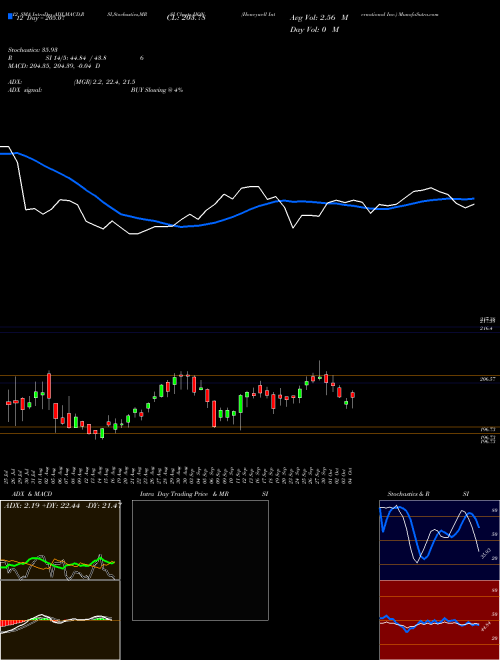This screenshot has height=660, width=500.
Task: Click the last red candlestick on the chart
Action: pos(353,395)
